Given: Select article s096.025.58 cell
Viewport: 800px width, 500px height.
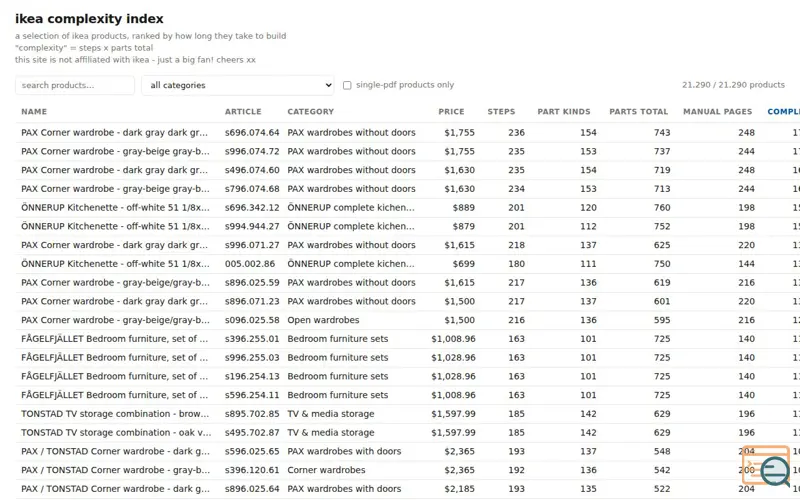Looking at the screenshot, I should tap(252, 320).
